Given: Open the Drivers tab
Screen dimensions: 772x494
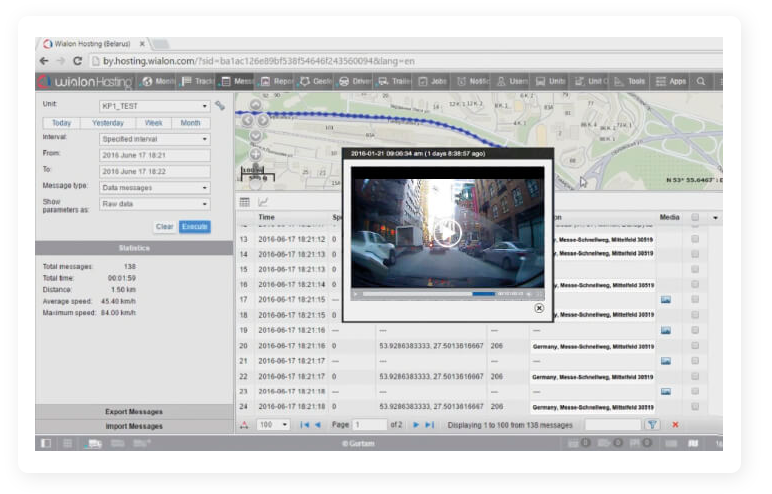Looking at the screenshot, I should coord(354,82).
